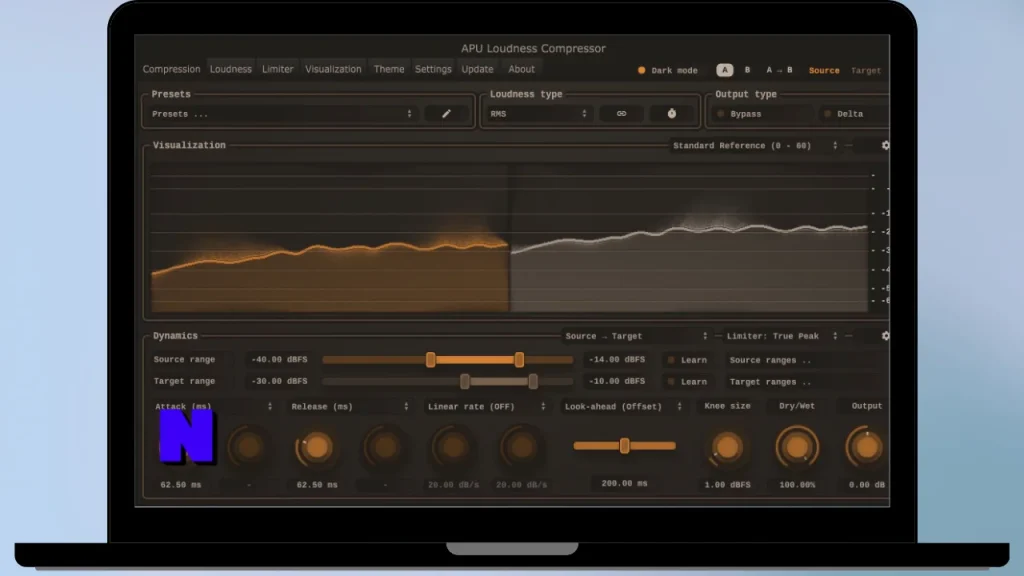Toggle Dark mode
Viewport: 1024px width, 576px height.
coord(667,71)
